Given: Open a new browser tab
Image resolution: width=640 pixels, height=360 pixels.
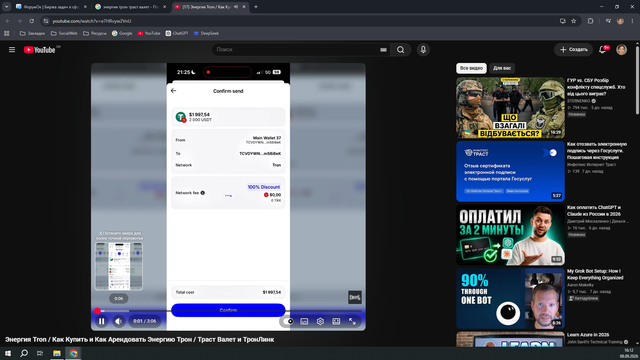Looking at the screenshot, I should coord(256,7).
